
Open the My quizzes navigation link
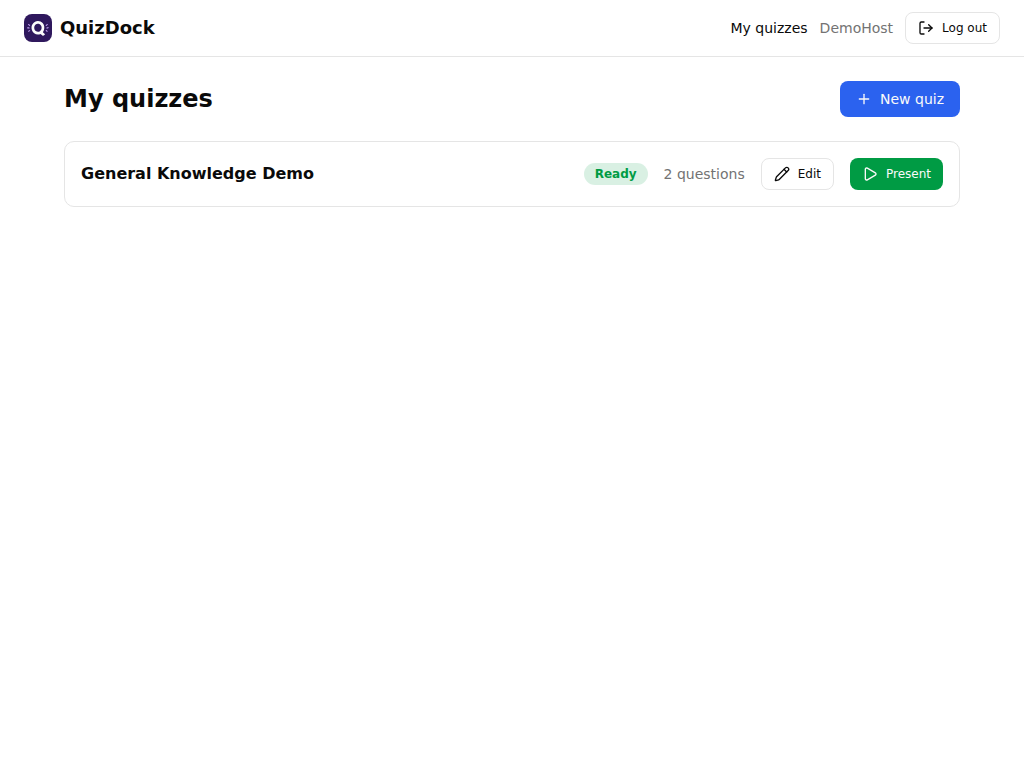point(769,28)
